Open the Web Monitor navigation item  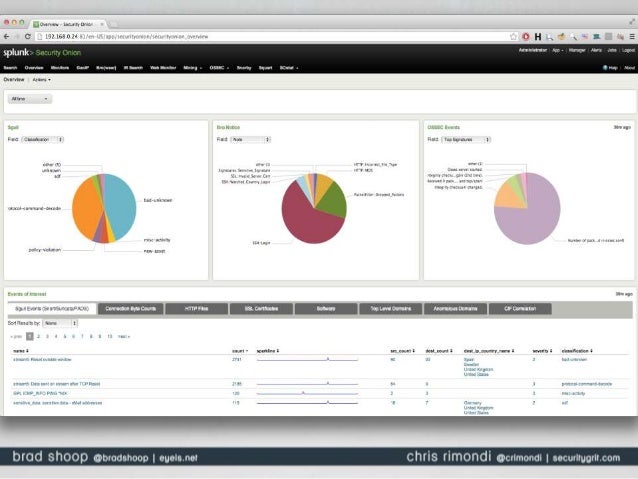click(x=163, y=68)
